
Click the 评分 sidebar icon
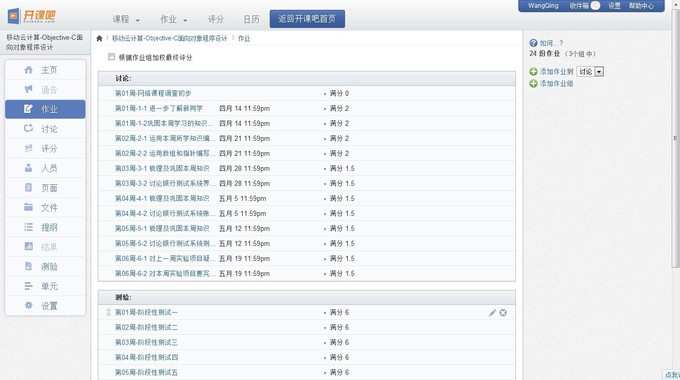click(x=28, y=148)
